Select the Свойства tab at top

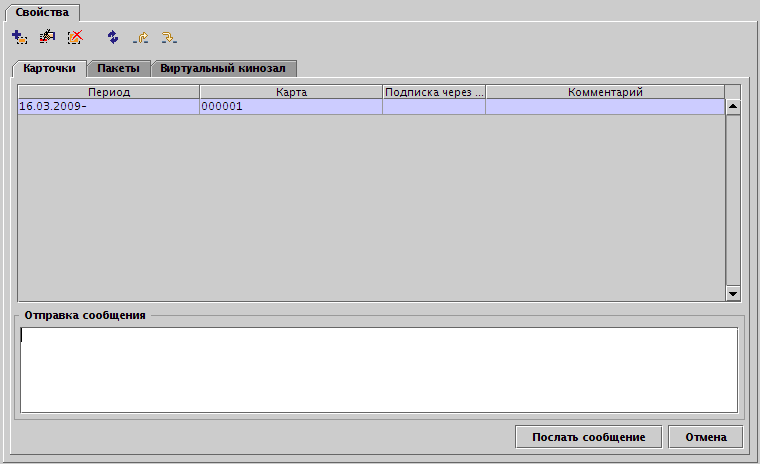coord(42,11)
